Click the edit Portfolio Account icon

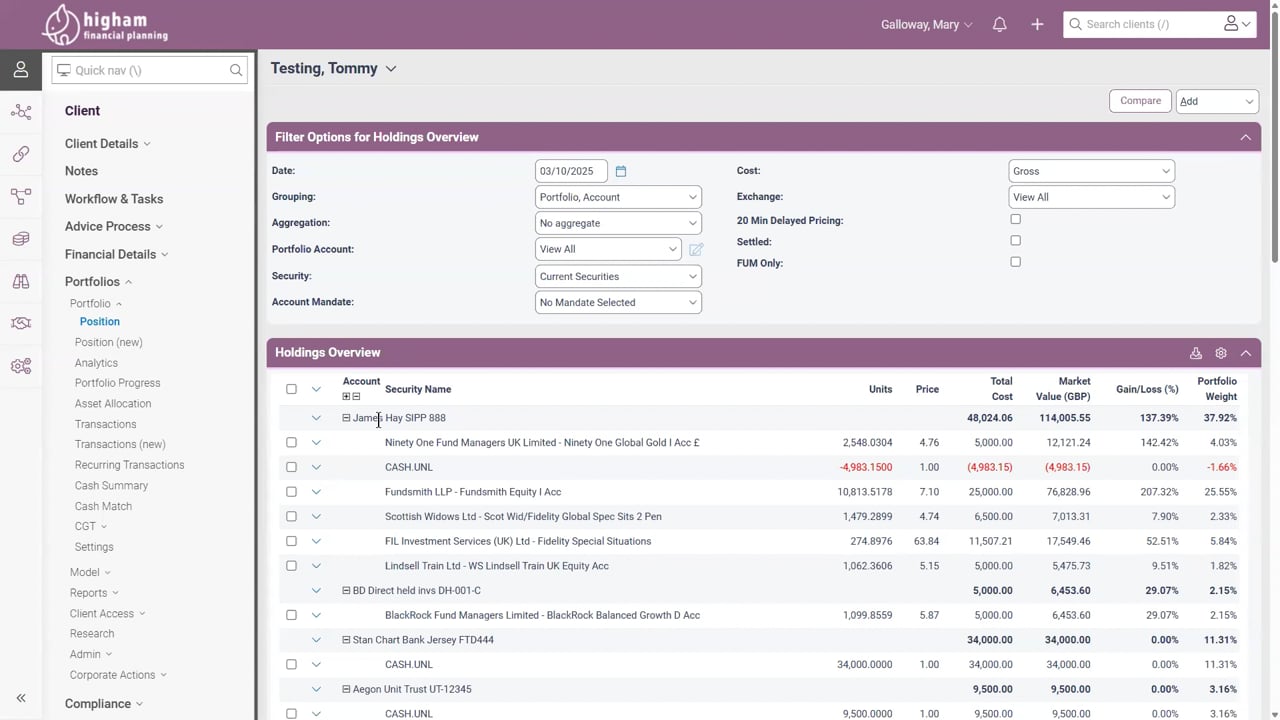click(x=696, y=249)
